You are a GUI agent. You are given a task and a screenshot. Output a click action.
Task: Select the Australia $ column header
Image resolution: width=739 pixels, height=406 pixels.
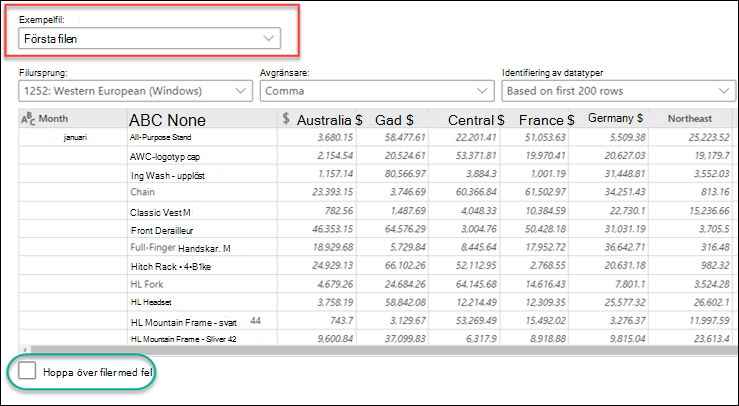point(317,119)
